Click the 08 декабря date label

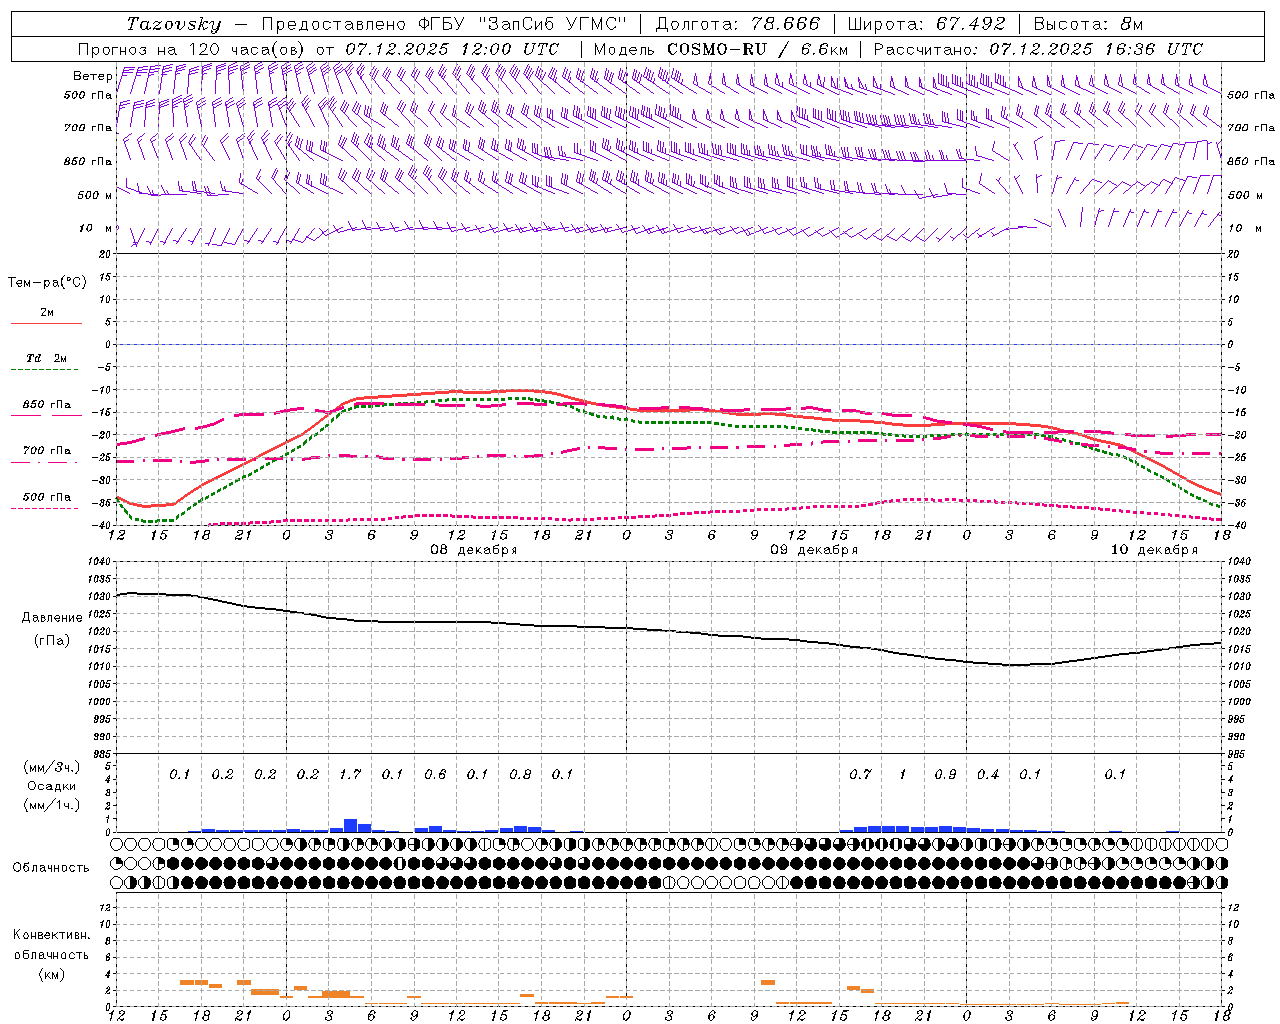pyautogui.click(x=474, y=550)
